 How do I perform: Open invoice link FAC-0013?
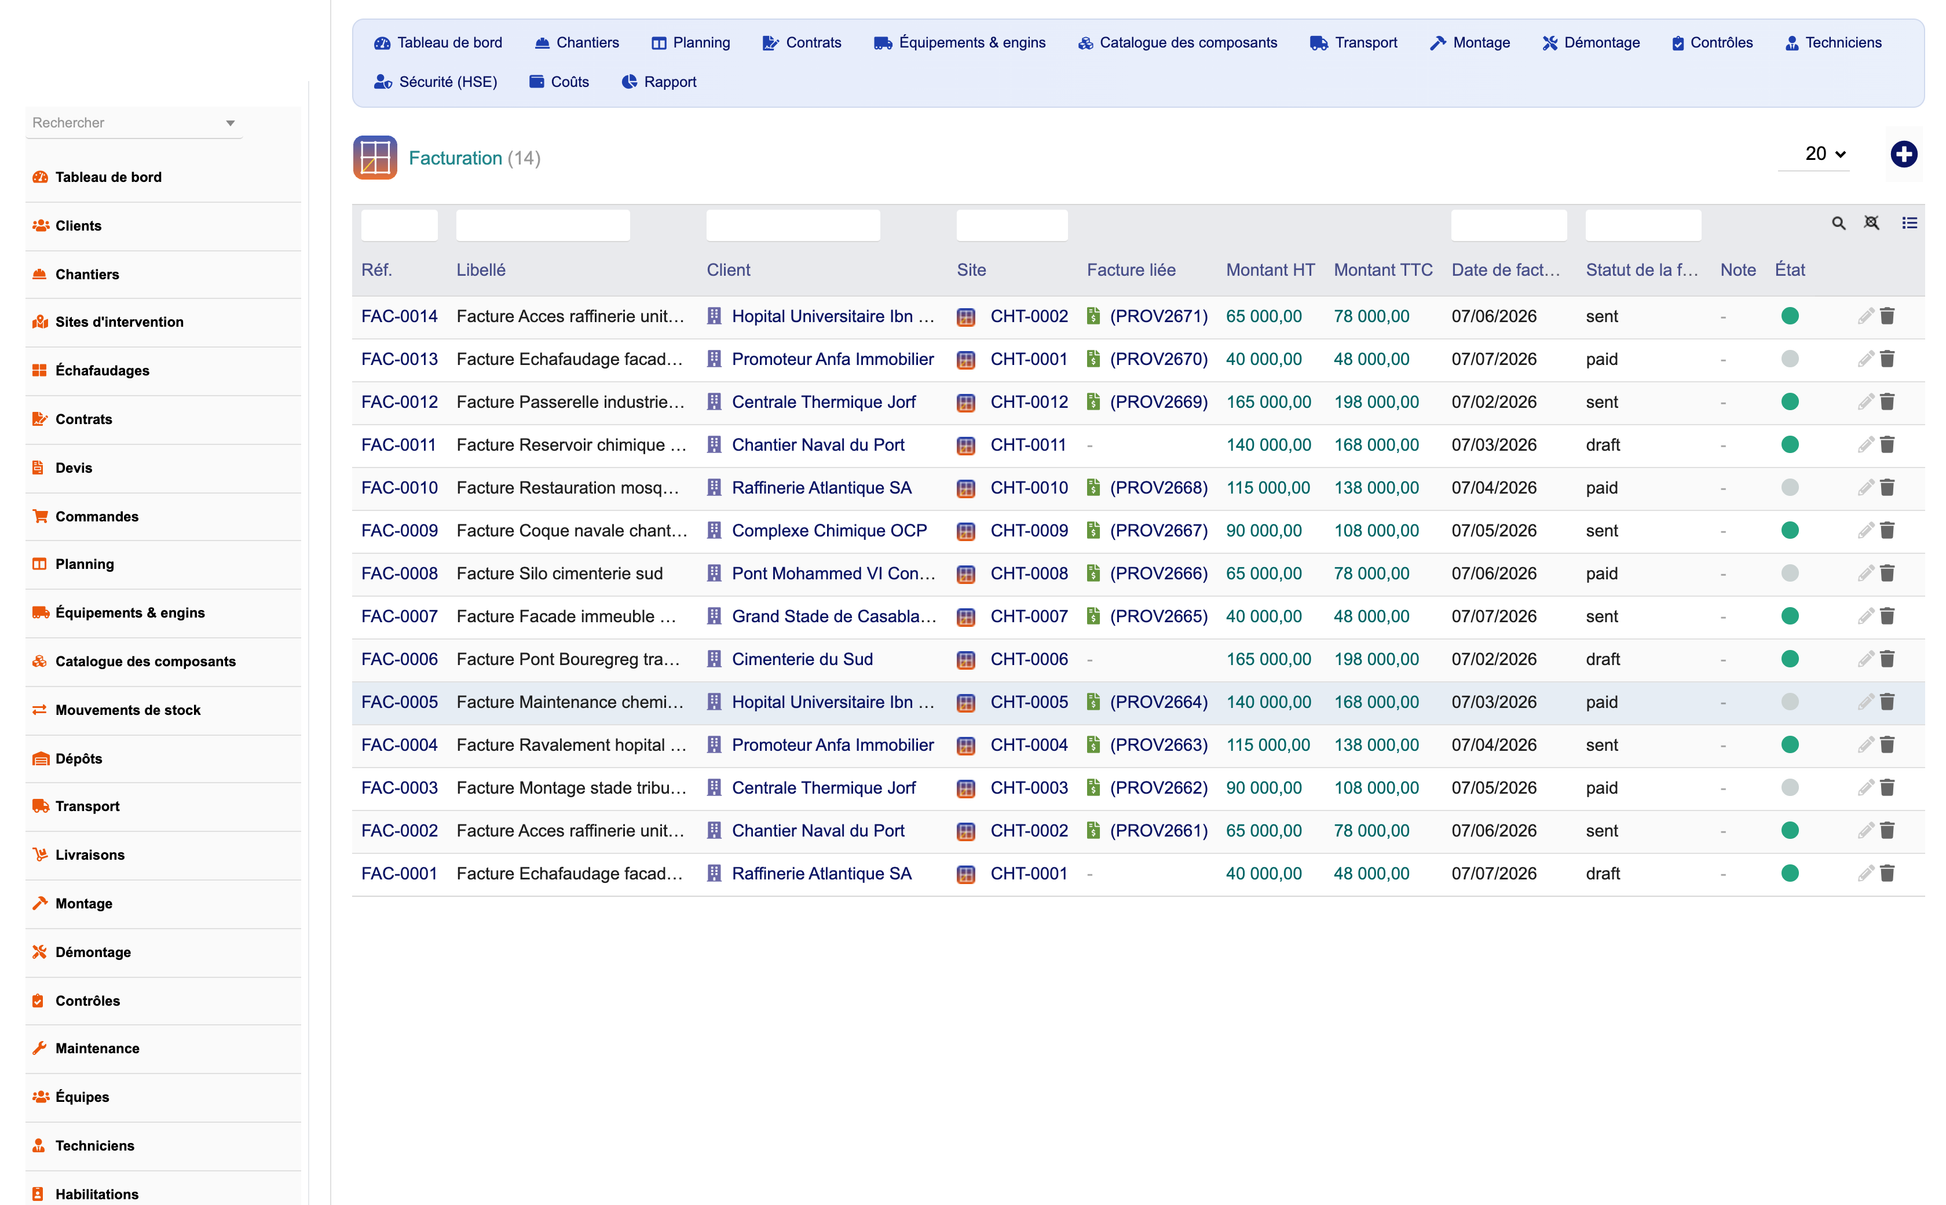pos(399,359)
